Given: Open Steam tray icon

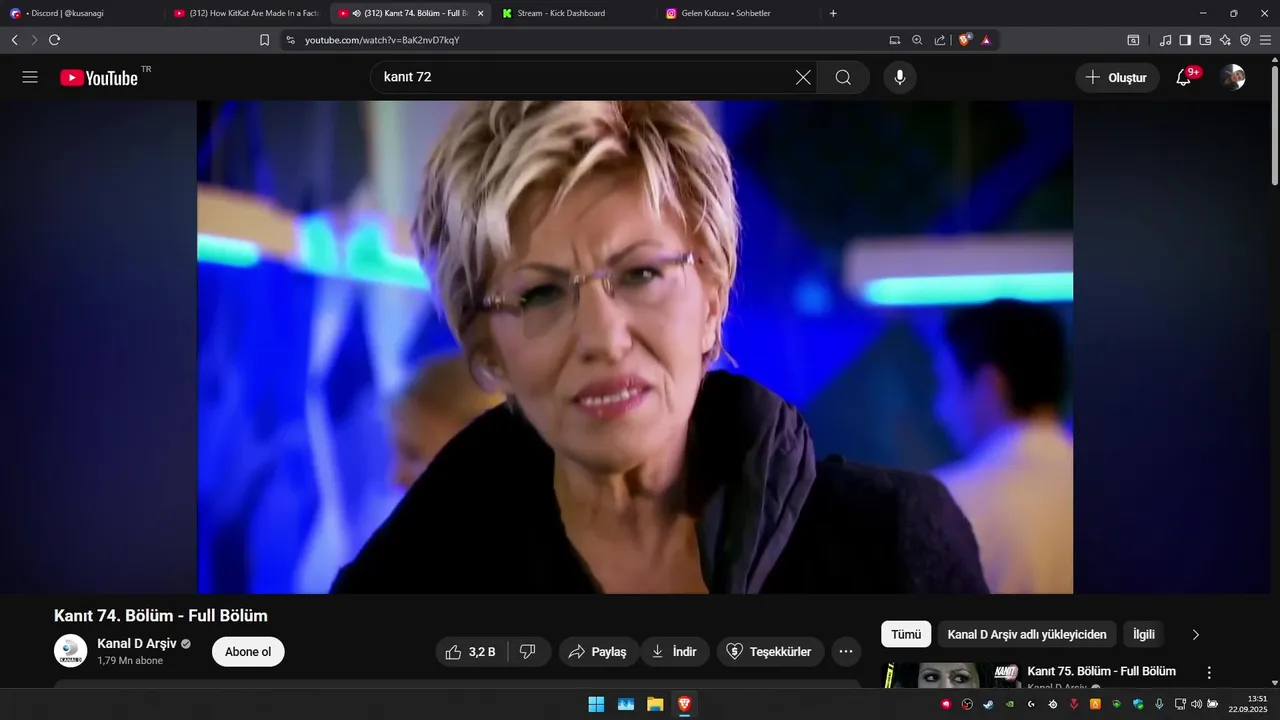Looking at the screenshot, I should tap(988, 704).
